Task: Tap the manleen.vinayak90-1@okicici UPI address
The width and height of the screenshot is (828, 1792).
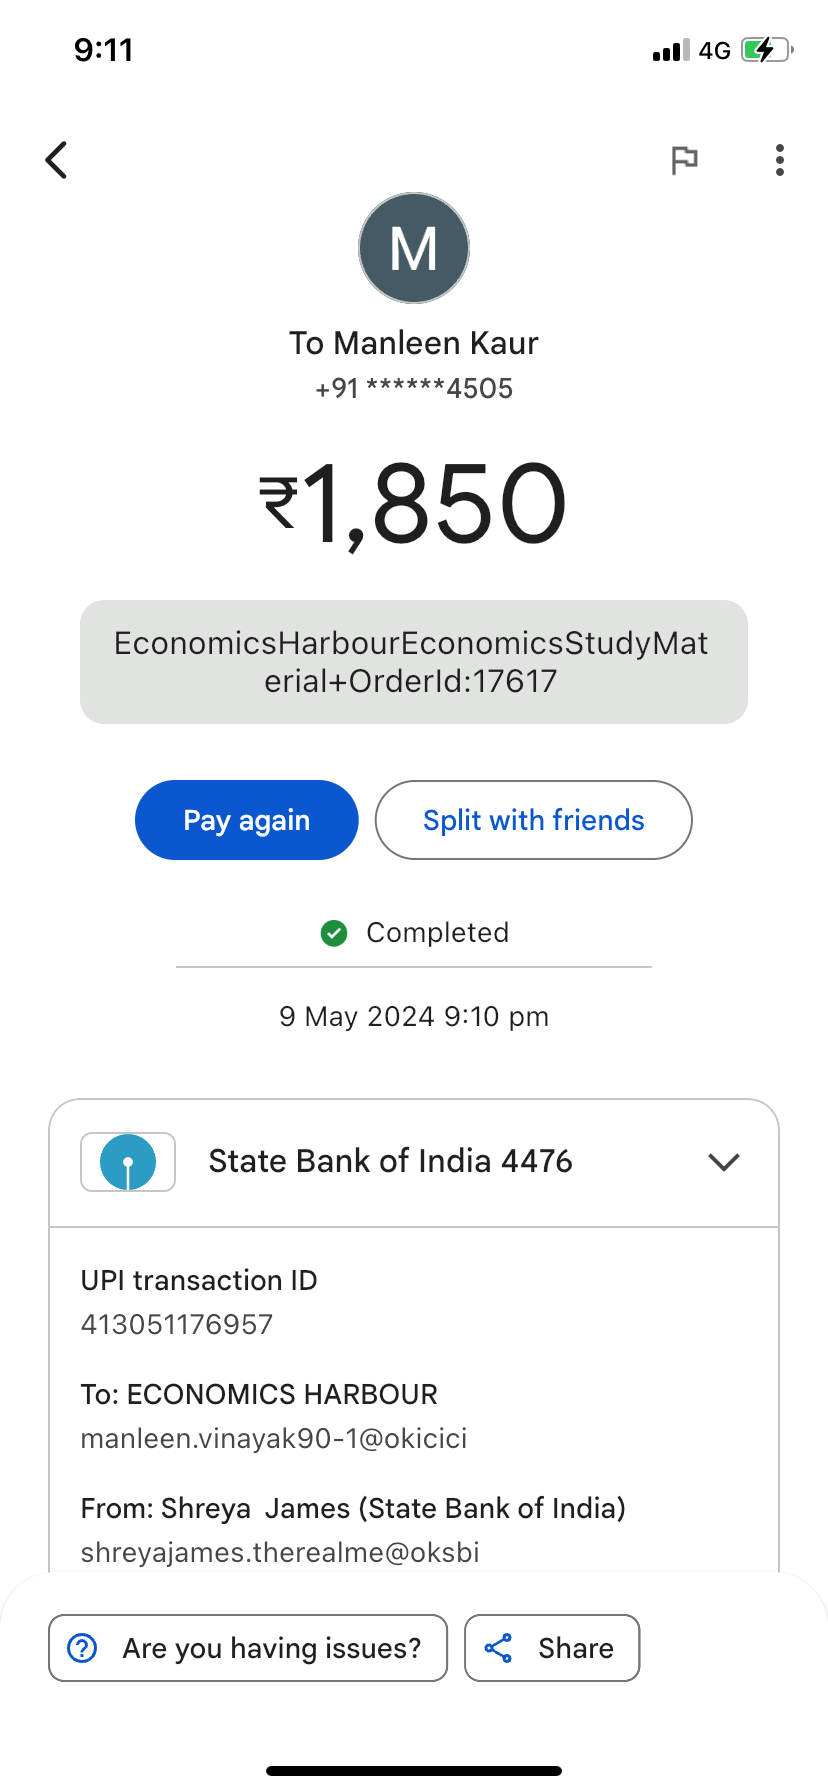Action: (x=274, y=1439)
